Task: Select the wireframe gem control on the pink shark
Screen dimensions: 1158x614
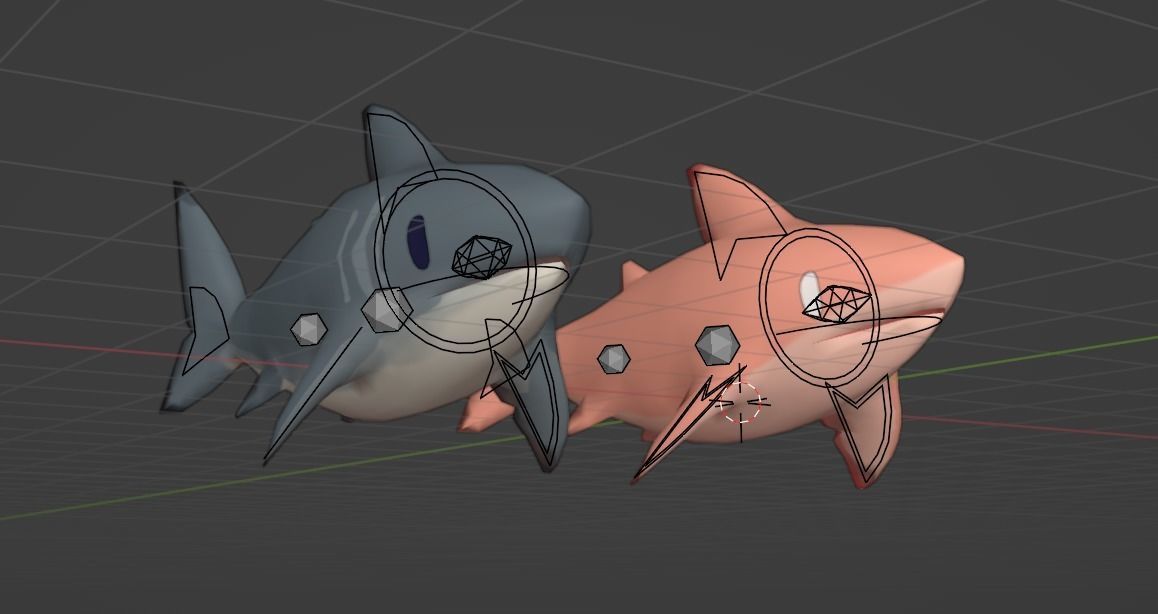Action: click(836, 304)
